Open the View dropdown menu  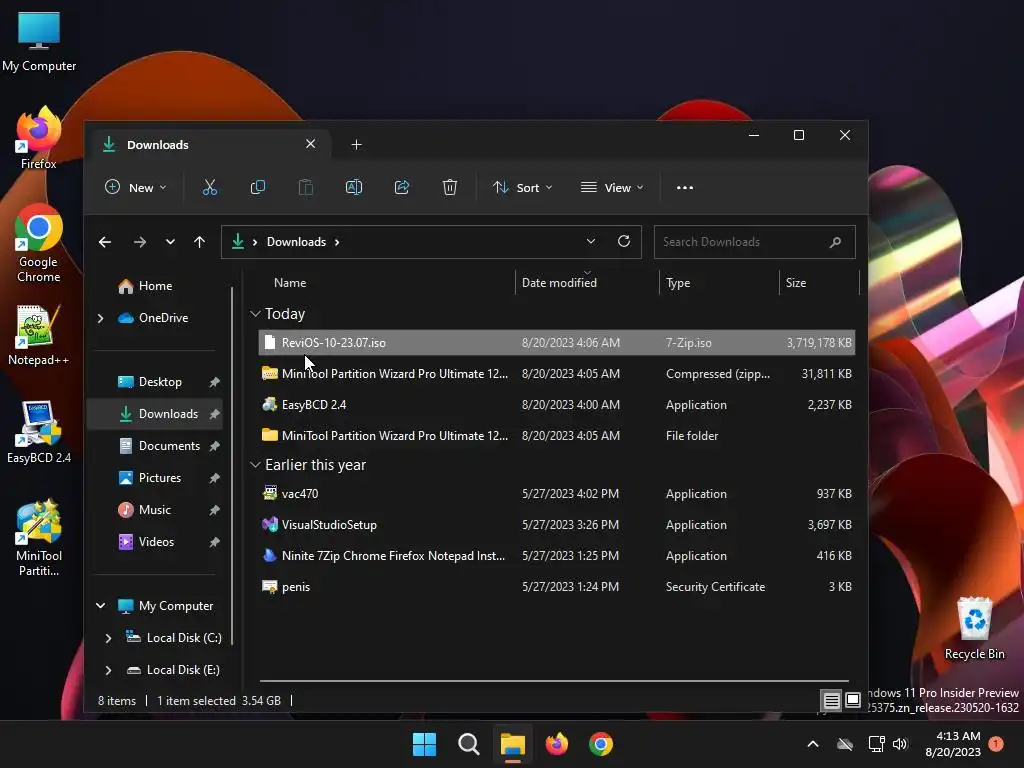point(612,187)
